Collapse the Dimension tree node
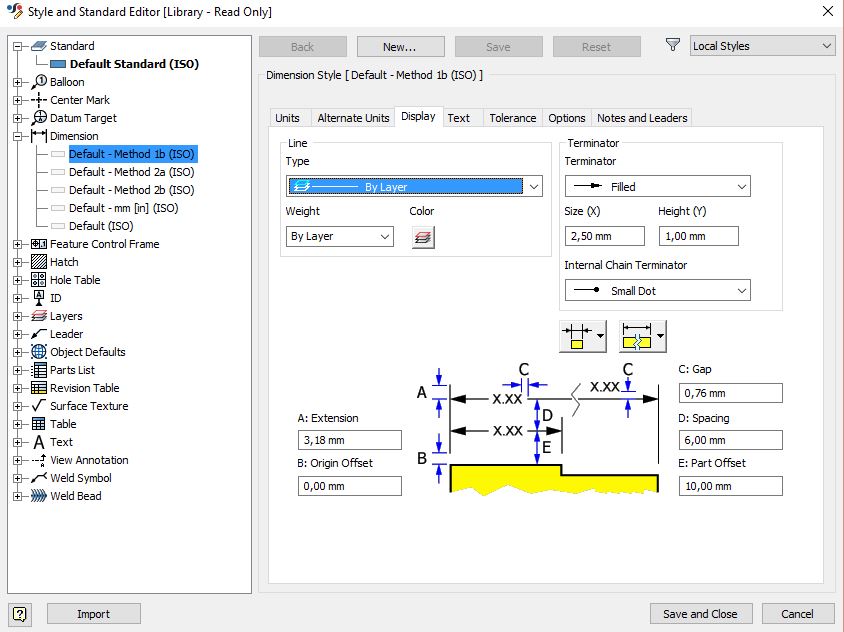This screenshot has width=844, height=632. (x=17, y=136)
